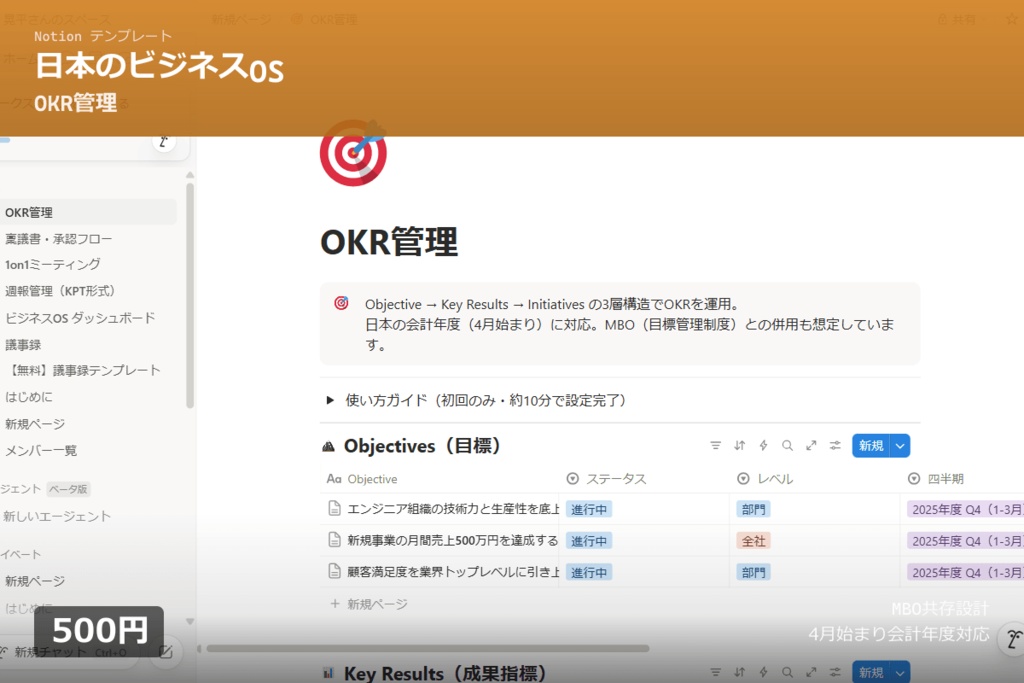Select the sort icon above the Objectives table
The image size is (1024, 683).
(740, 445)
